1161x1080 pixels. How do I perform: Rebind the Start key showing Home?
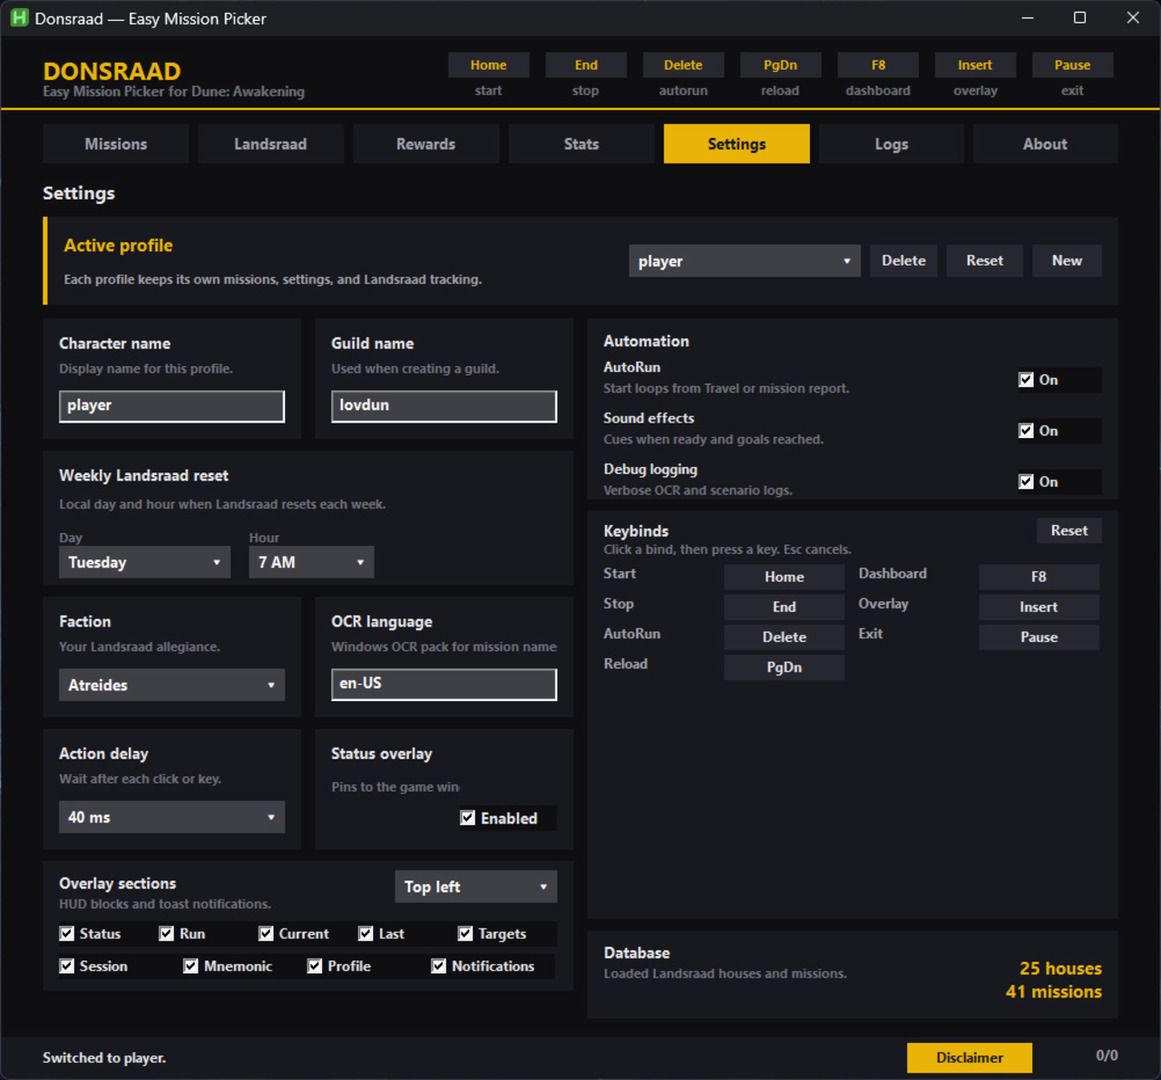pyautogui.click(x=784, y=577)
